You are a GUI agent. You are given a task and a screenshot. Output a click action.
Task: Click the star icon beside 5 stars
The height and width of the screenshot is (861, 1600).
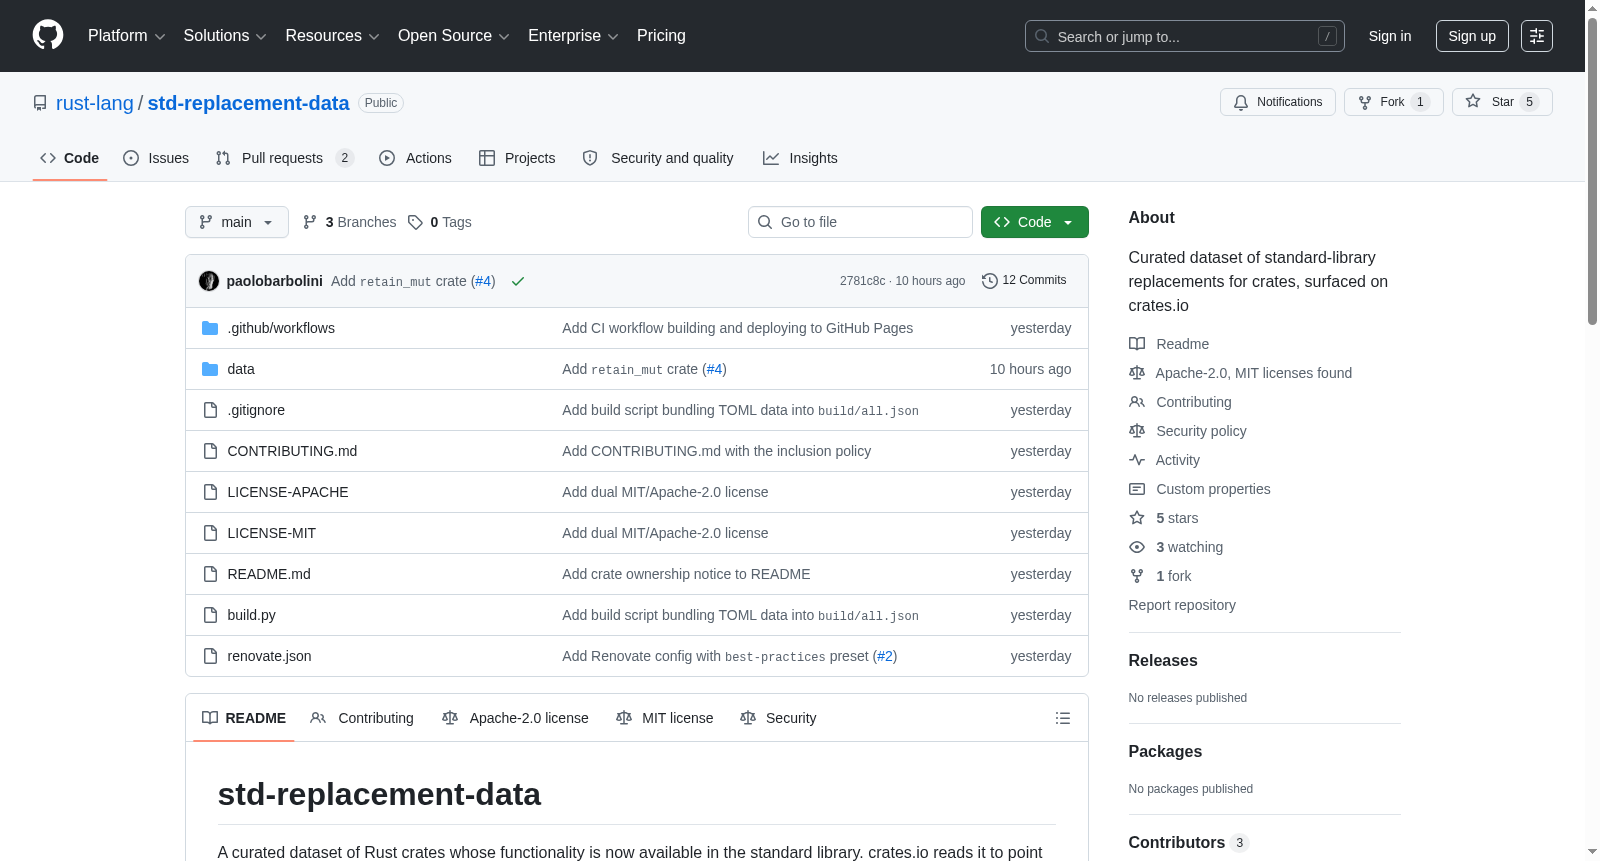tap(1137, 518)
